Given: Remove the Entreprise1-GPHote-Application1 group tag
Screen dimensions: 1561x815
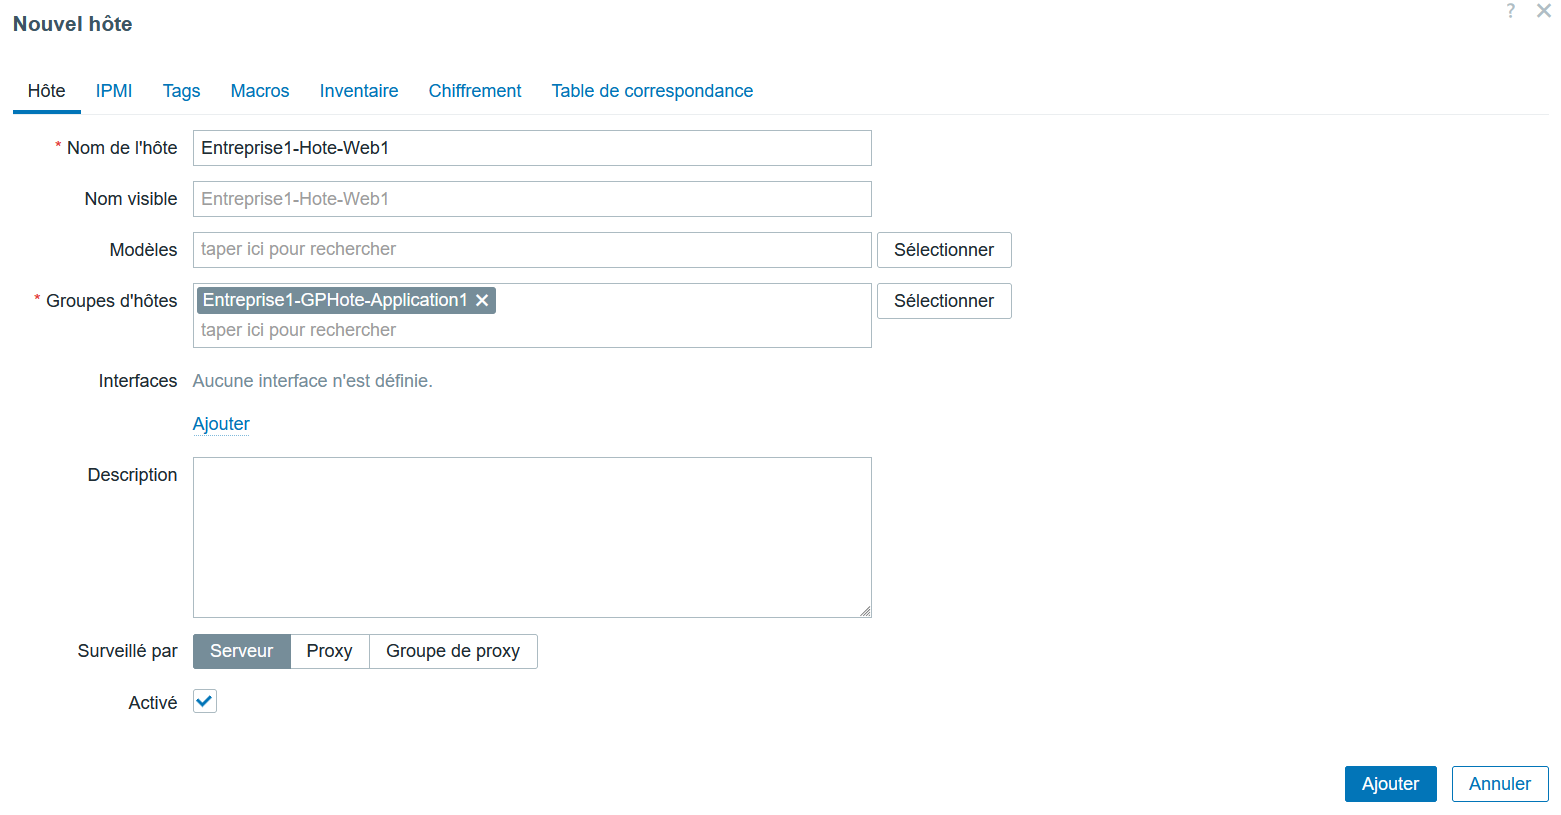Looking at the screenshot, I should pyautogui.click(x=482, y=300).
